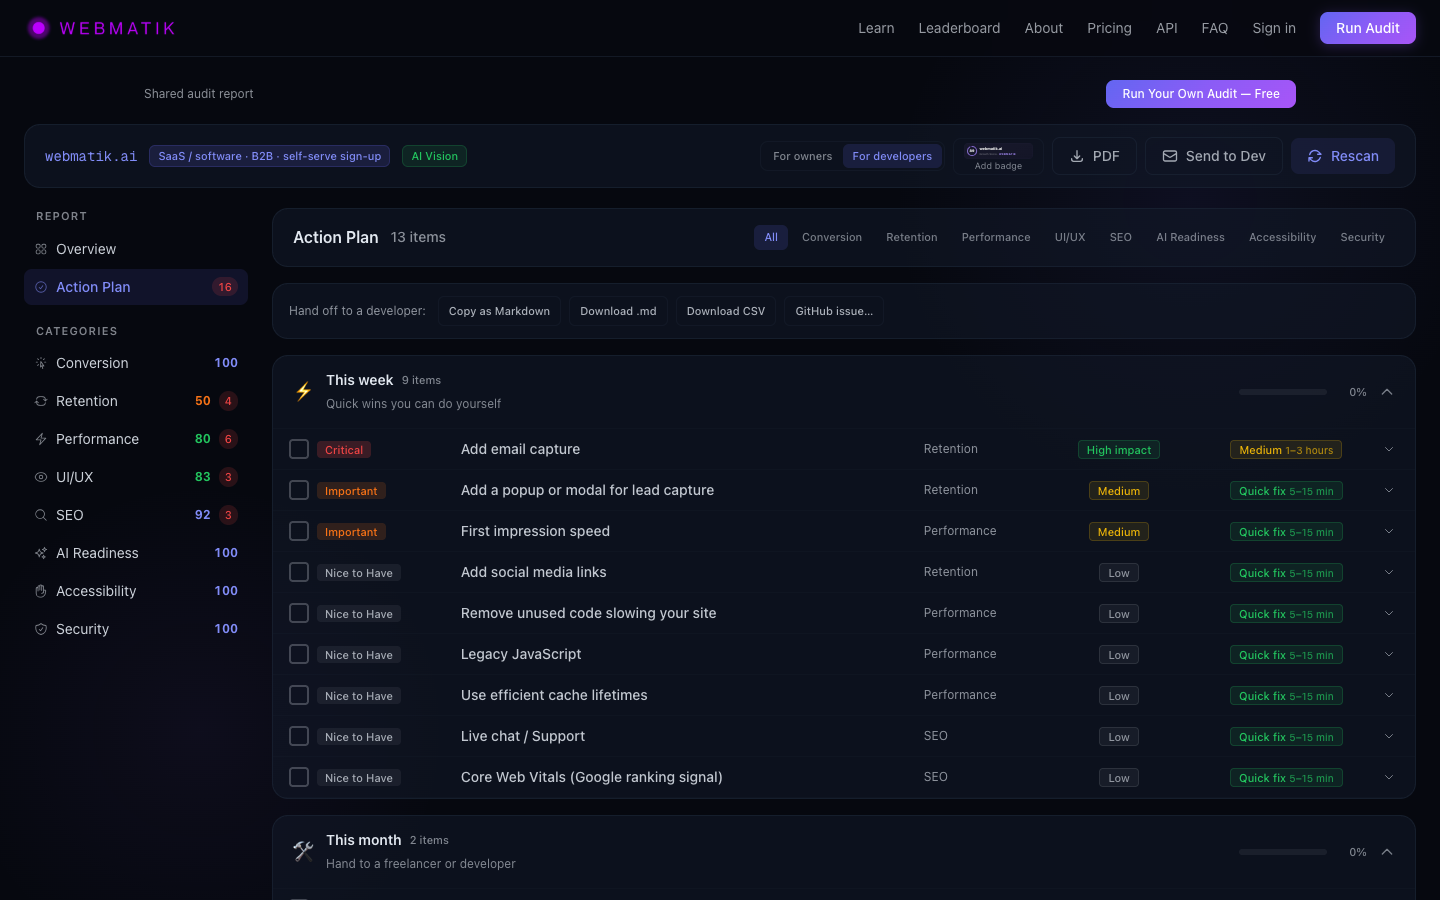Click the Retention refresh icon
Image resolution: width=1440 pixels, height=900 pixels.
[41, 401]
